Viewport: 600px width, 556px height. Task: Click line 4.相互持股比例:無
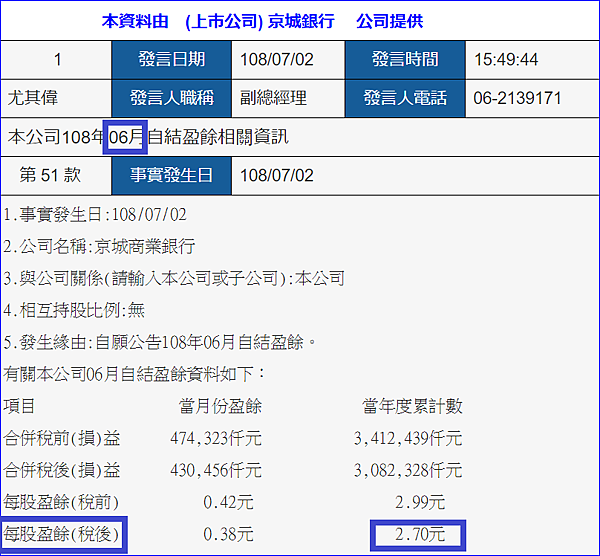pyautogui.click(x=74, y=310)
